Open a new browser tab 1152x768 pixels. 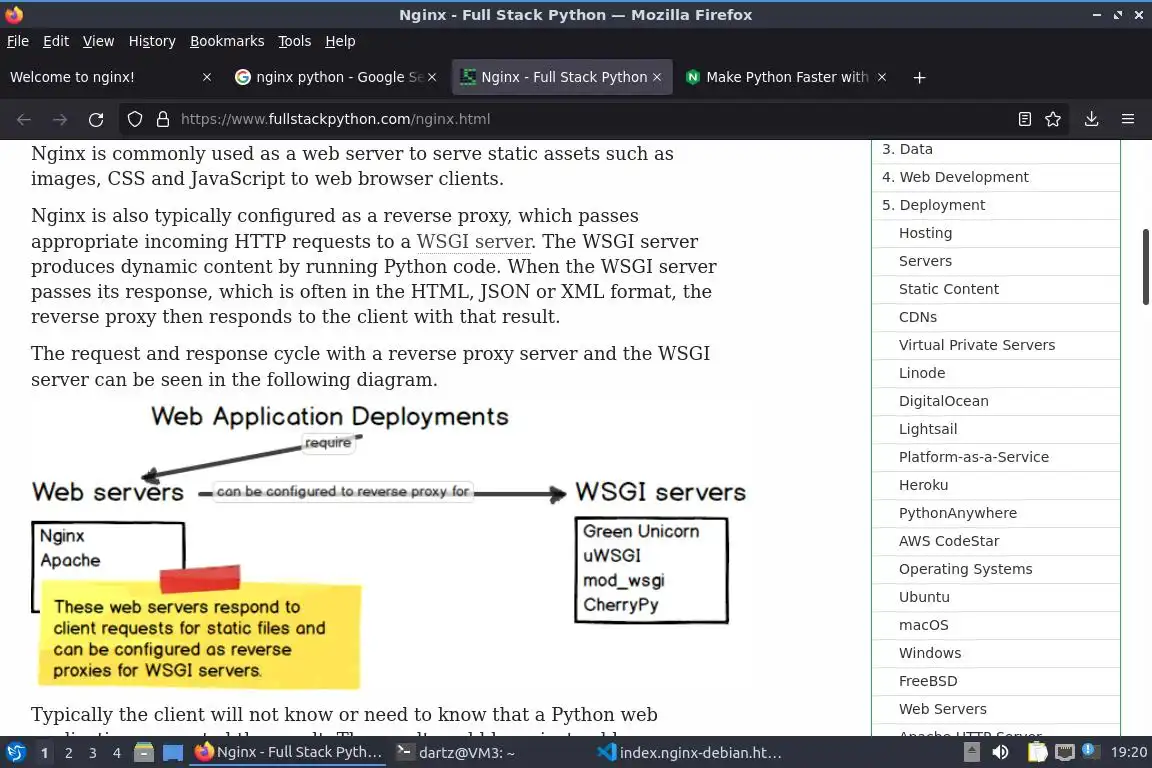coord(919,77)
